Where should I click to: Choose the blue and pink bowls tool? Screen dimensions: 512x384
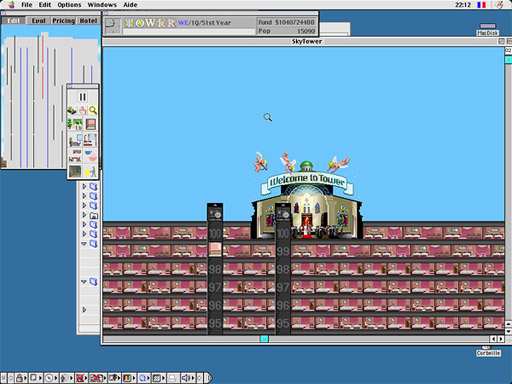point(90,156)
